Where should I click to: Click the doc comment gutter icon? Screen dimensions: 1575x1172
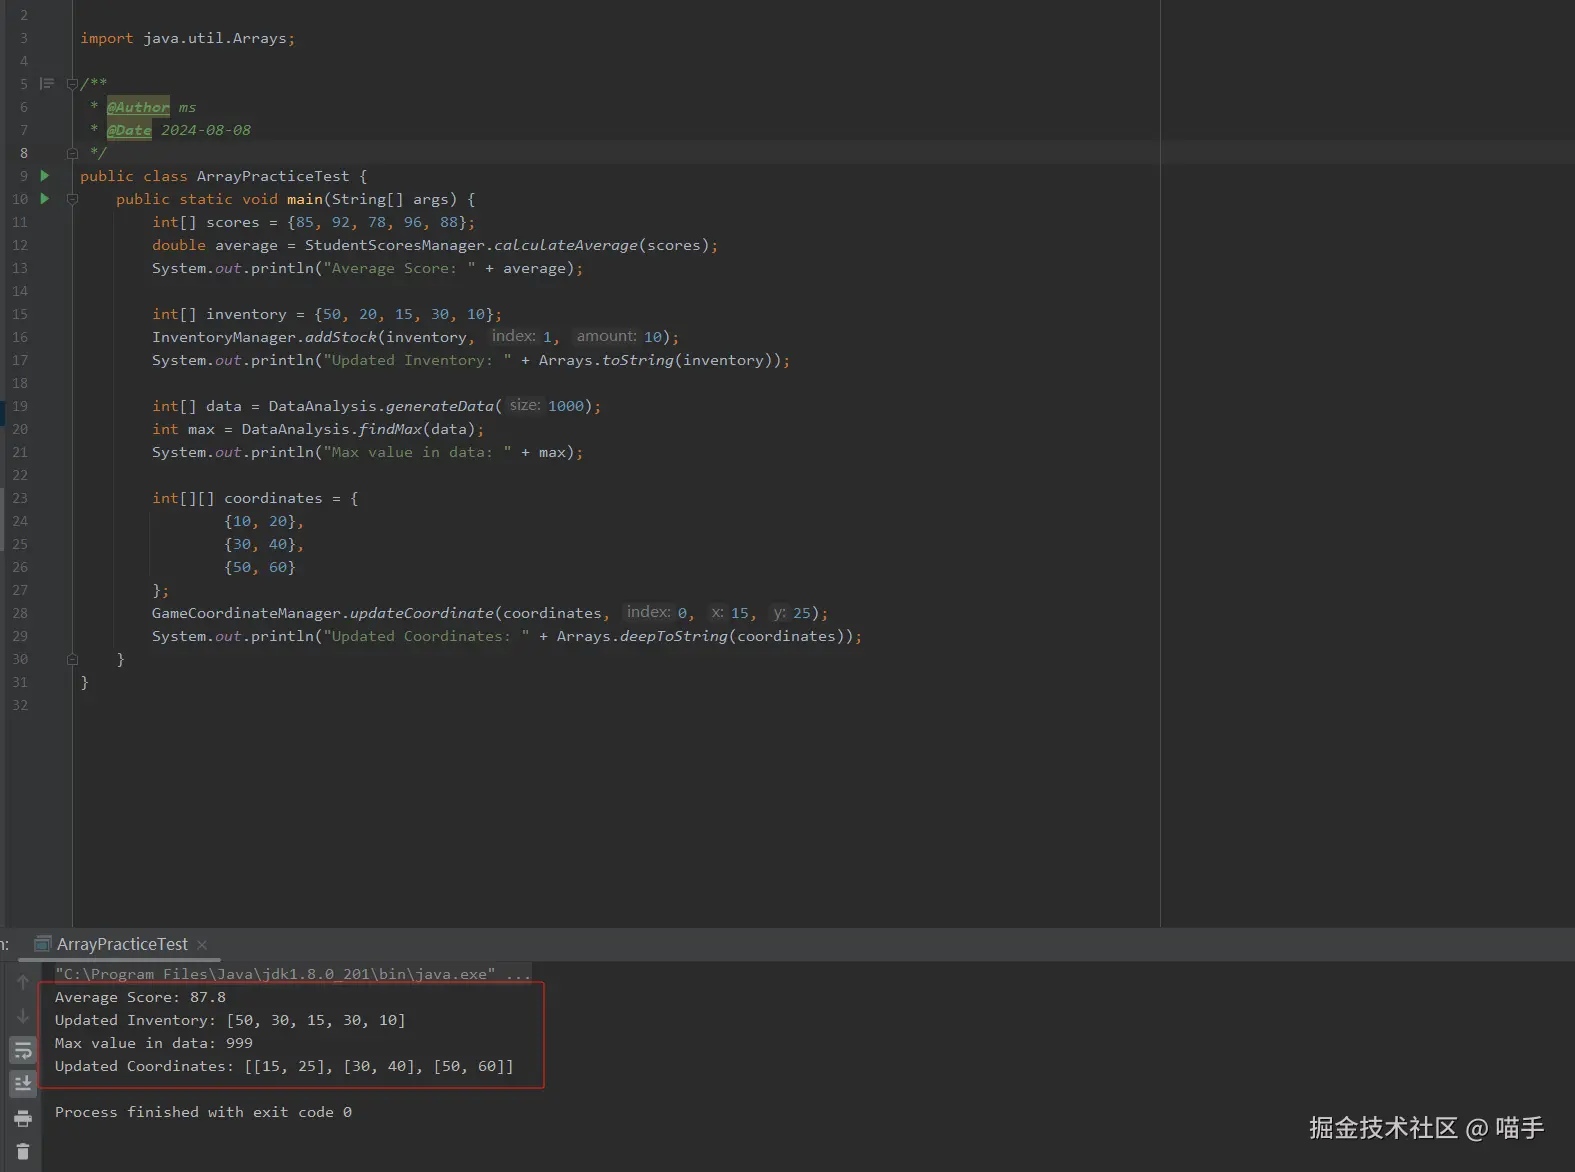(x=47, y=84)
